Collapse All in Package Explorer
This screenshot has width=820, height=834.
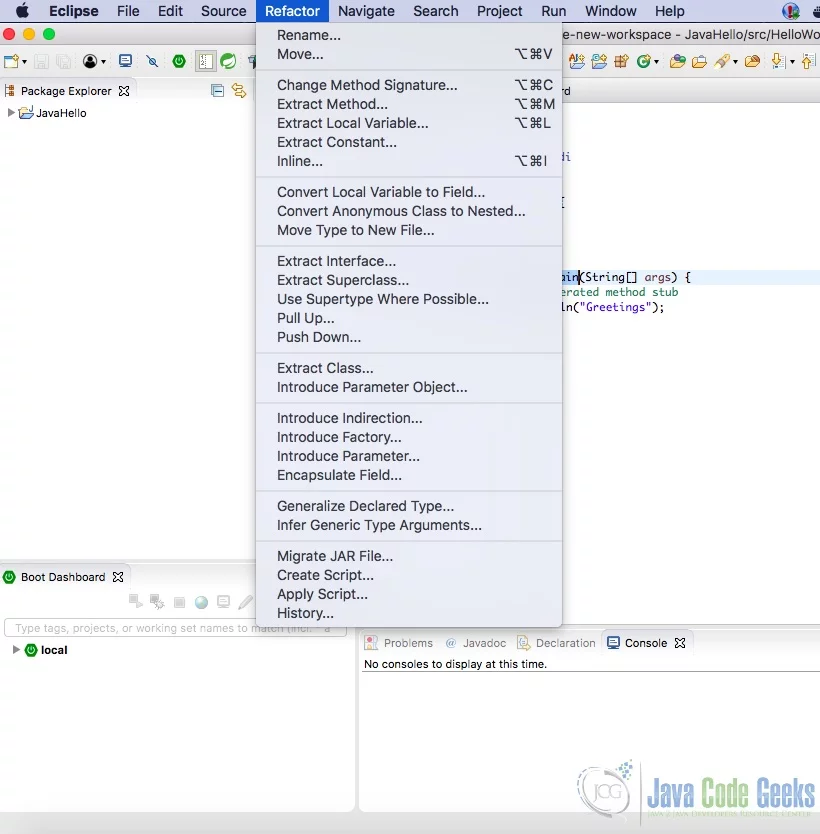(x=217, y=91)
